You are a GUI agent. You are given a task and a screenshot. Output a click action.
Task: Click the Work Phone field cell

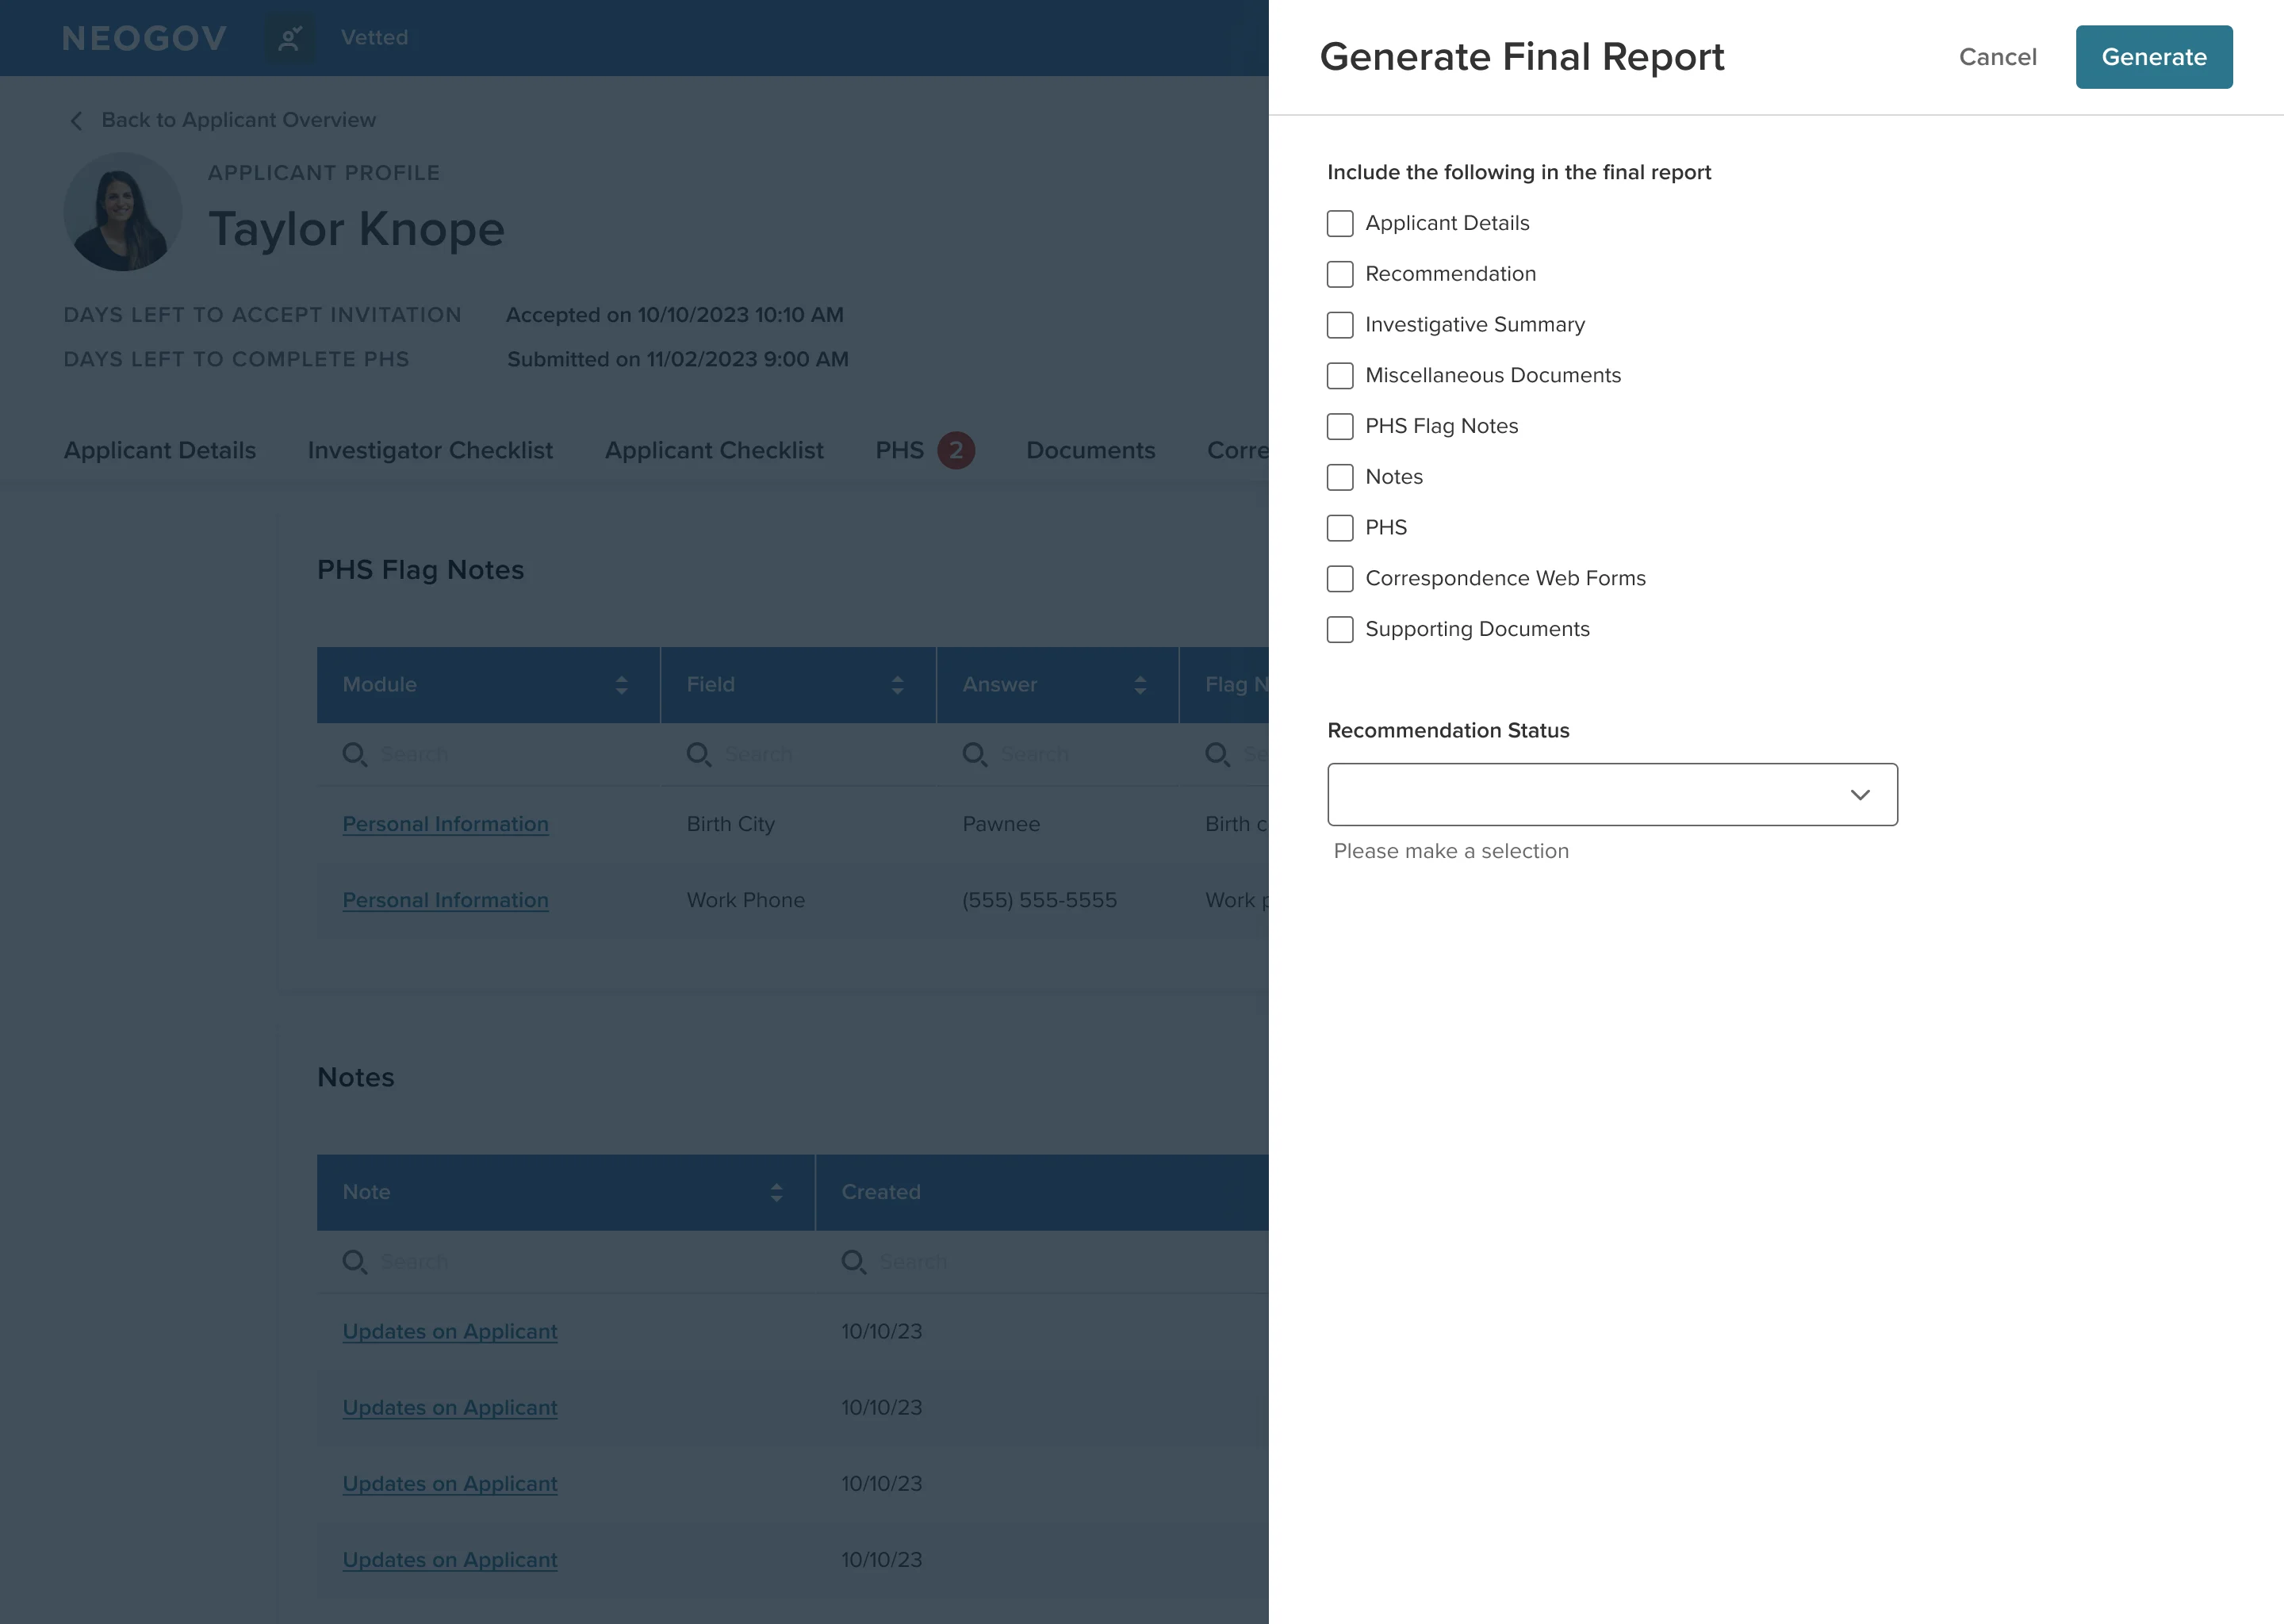click(745, 900)
